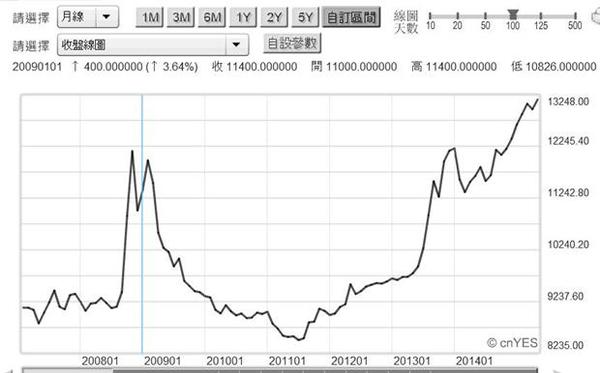This screenshot has height=373, width=600.
Task: Click the opening value 開 11000.000000
Action: click(x=354, y=67)
